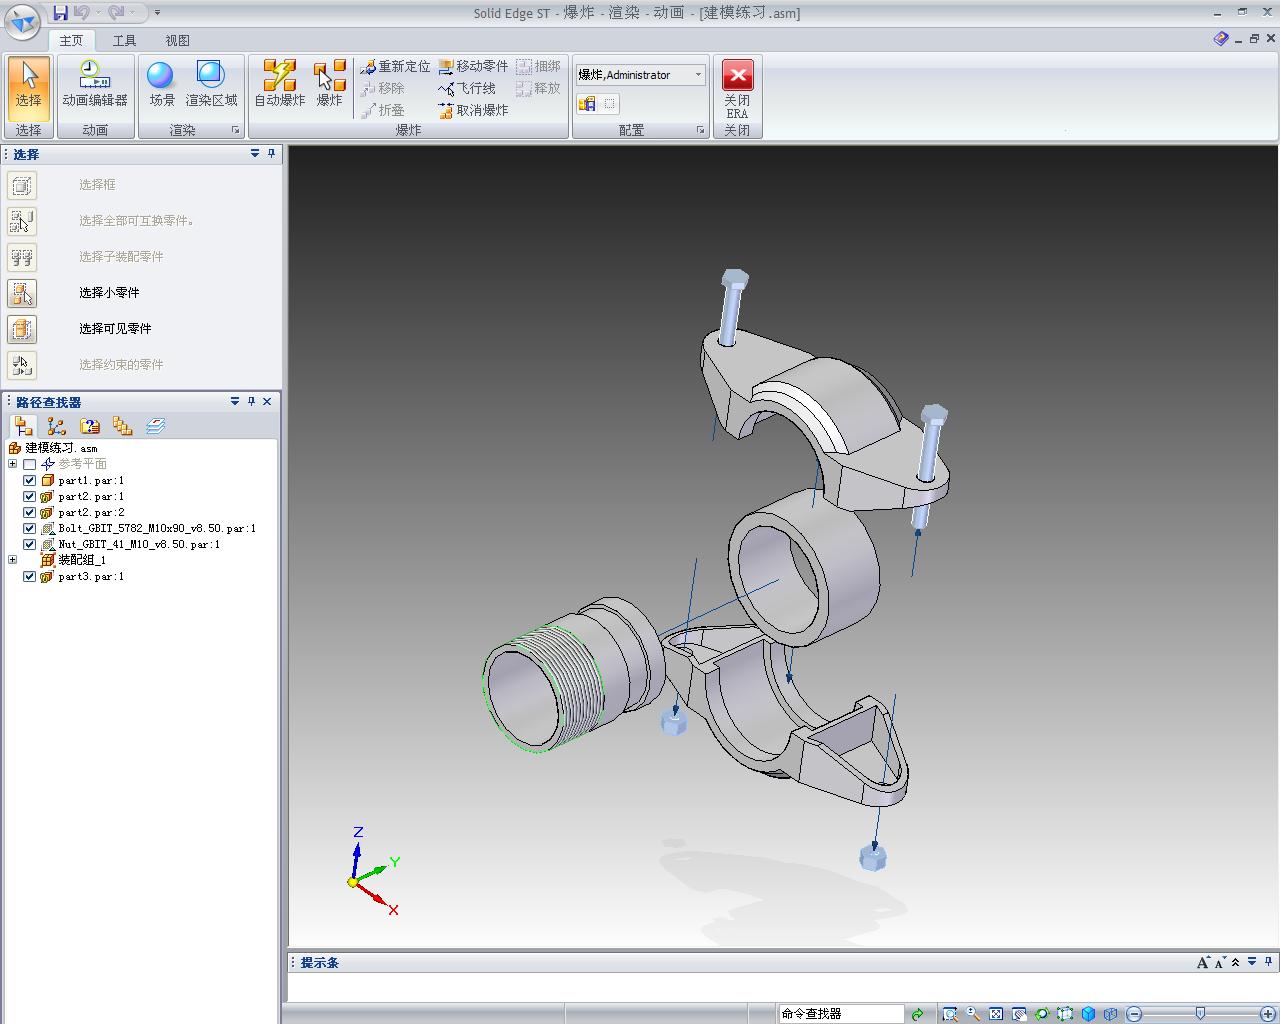The width and height of the screenshot is (1280, 1024).
Task: Select the 飞行线 flow lines command
Action: pyautogui.click(x=466, y=88)
